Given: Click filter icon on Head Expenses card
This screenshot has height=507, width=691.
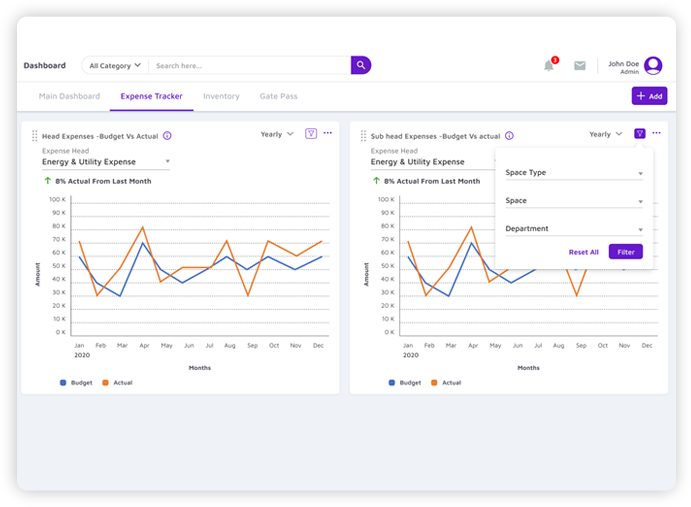Looking at the screenshot, I should (x=311, y=134).
